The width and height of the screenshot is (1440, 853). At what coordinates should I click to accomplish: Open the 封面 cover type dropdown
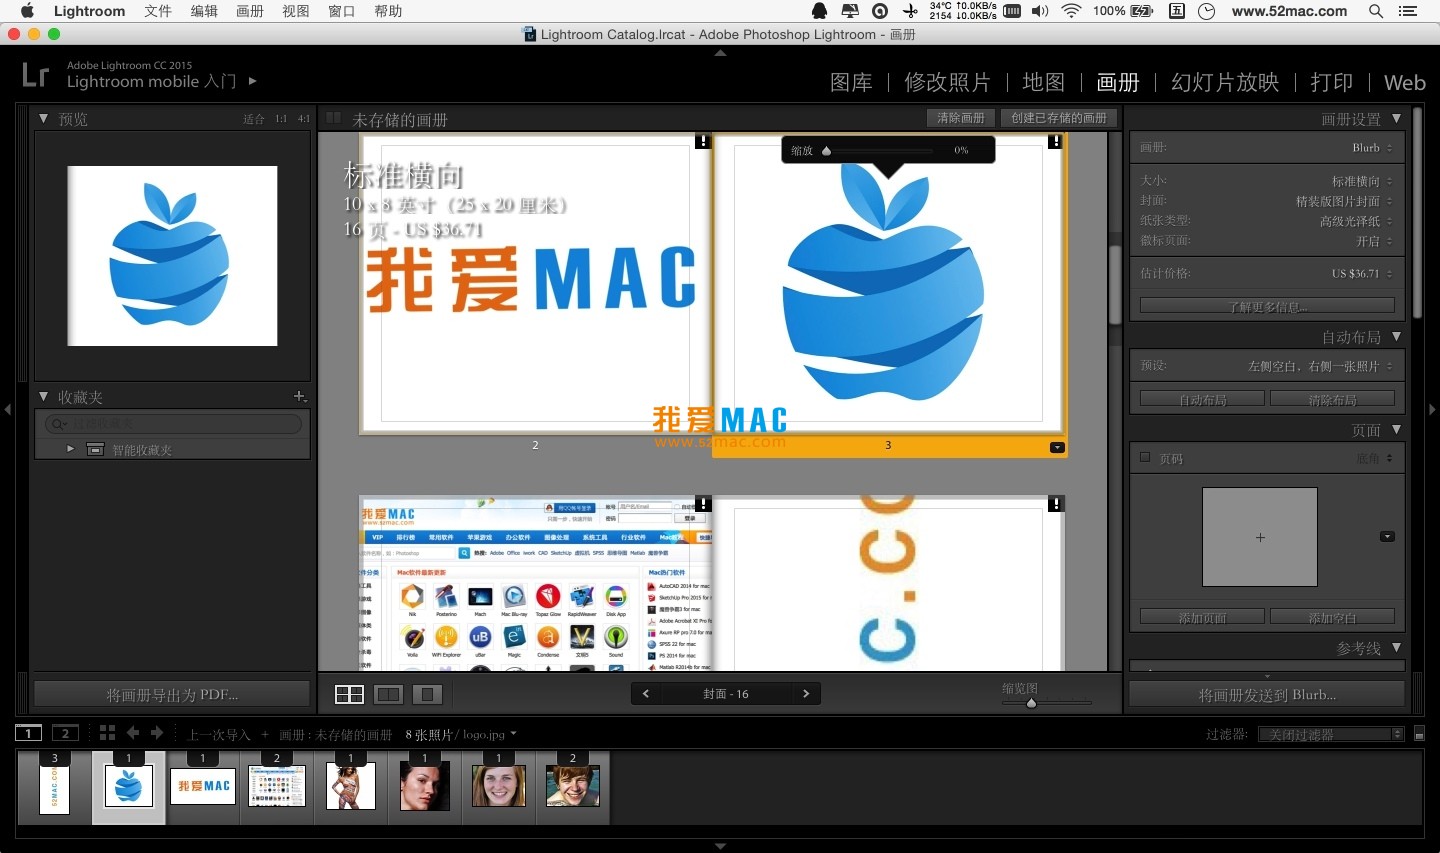click(x=1345, y=201)
